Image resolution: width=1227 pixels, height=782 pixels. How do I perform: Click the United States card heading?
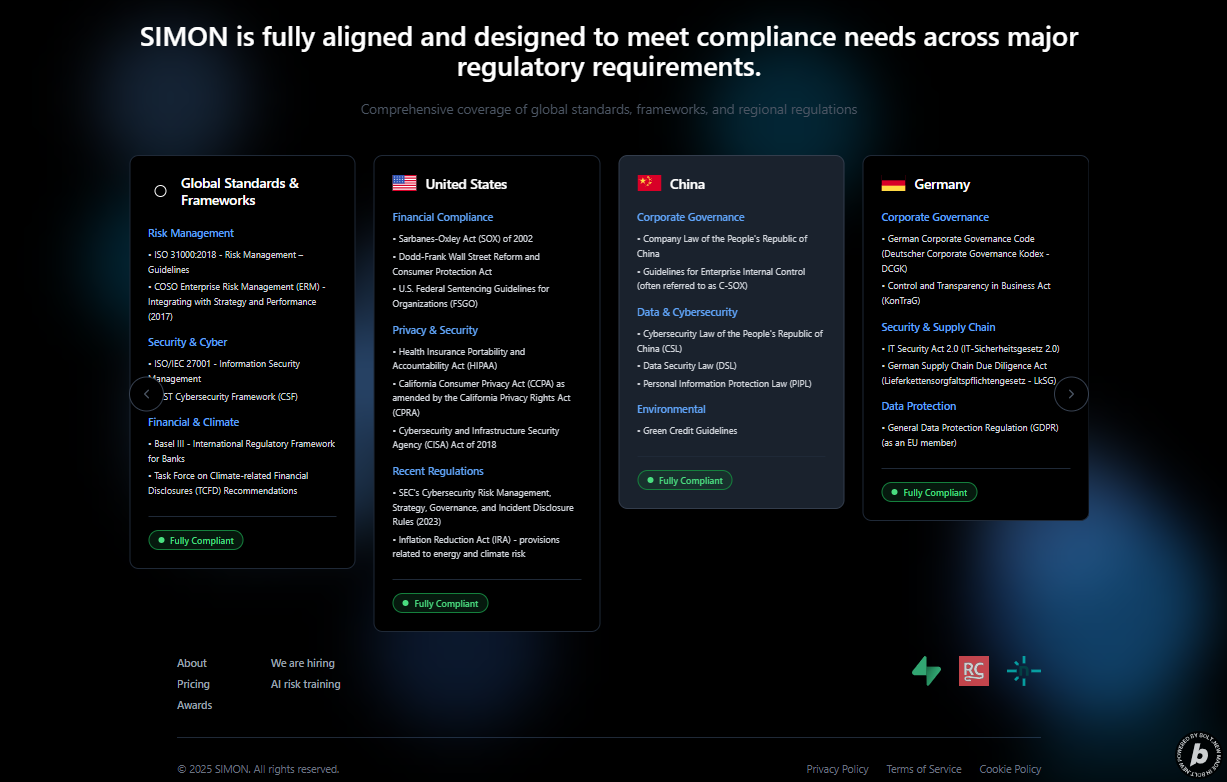coord(466,184)
